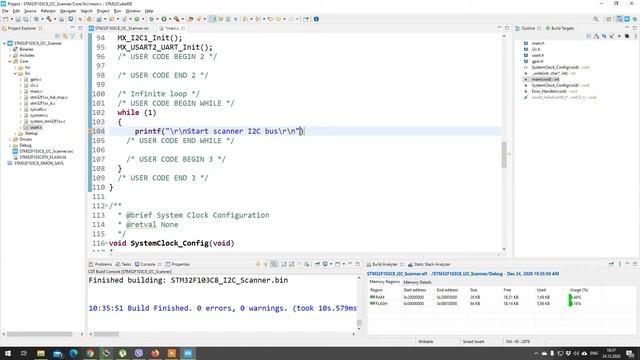
Task: Open Windows Start menu
Action: coord(8,353)
